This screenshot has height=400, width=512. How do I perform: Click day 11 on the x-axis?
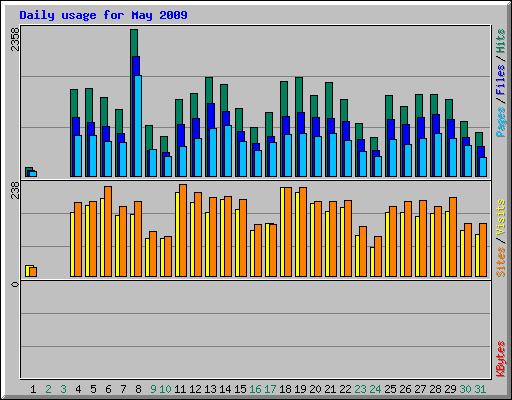coord(180,389)
